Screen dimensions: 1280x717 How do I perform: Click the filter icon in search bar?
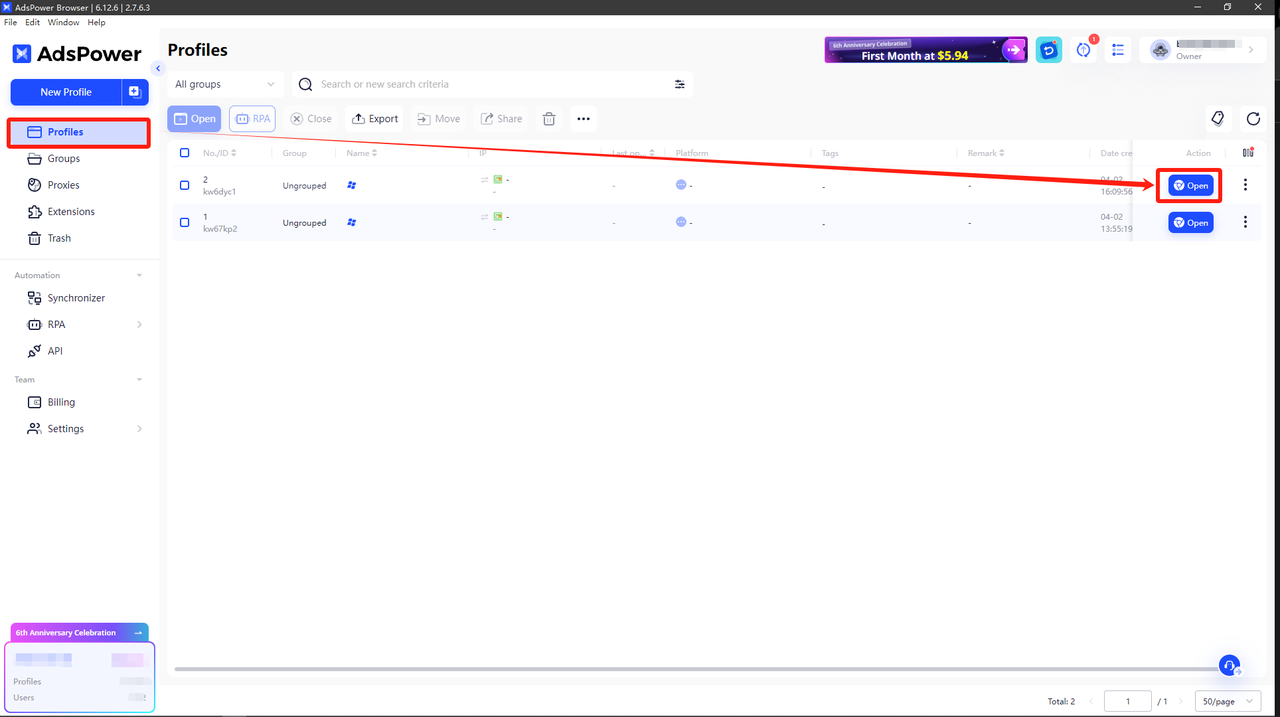coord(680,85)
